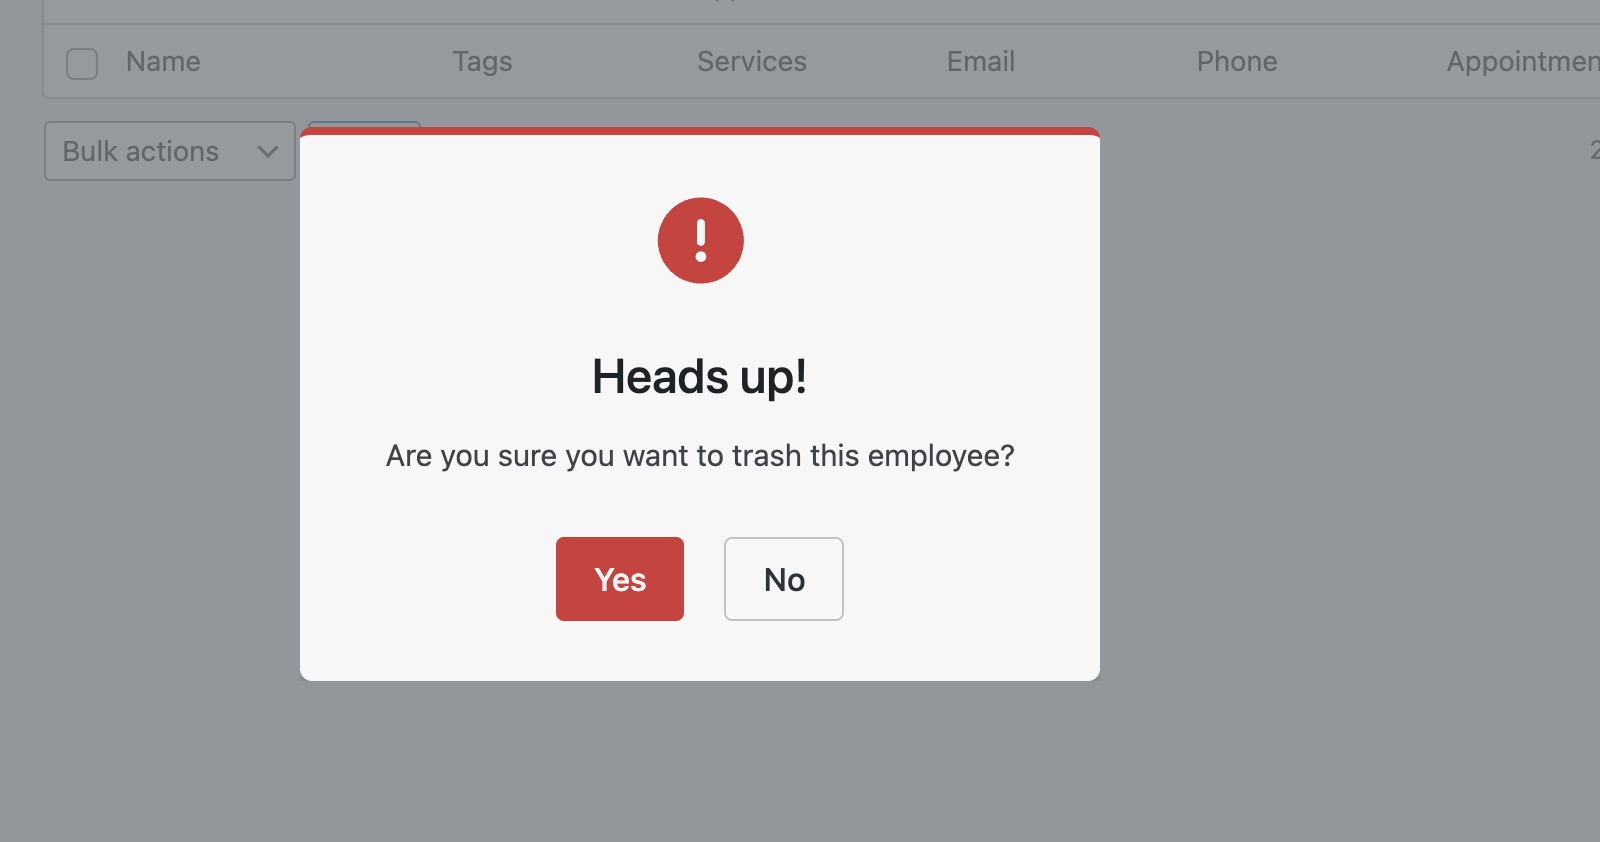Click the chevron on Bulk actions
The height and width of the screenshot is (842, 1600).
266,151
